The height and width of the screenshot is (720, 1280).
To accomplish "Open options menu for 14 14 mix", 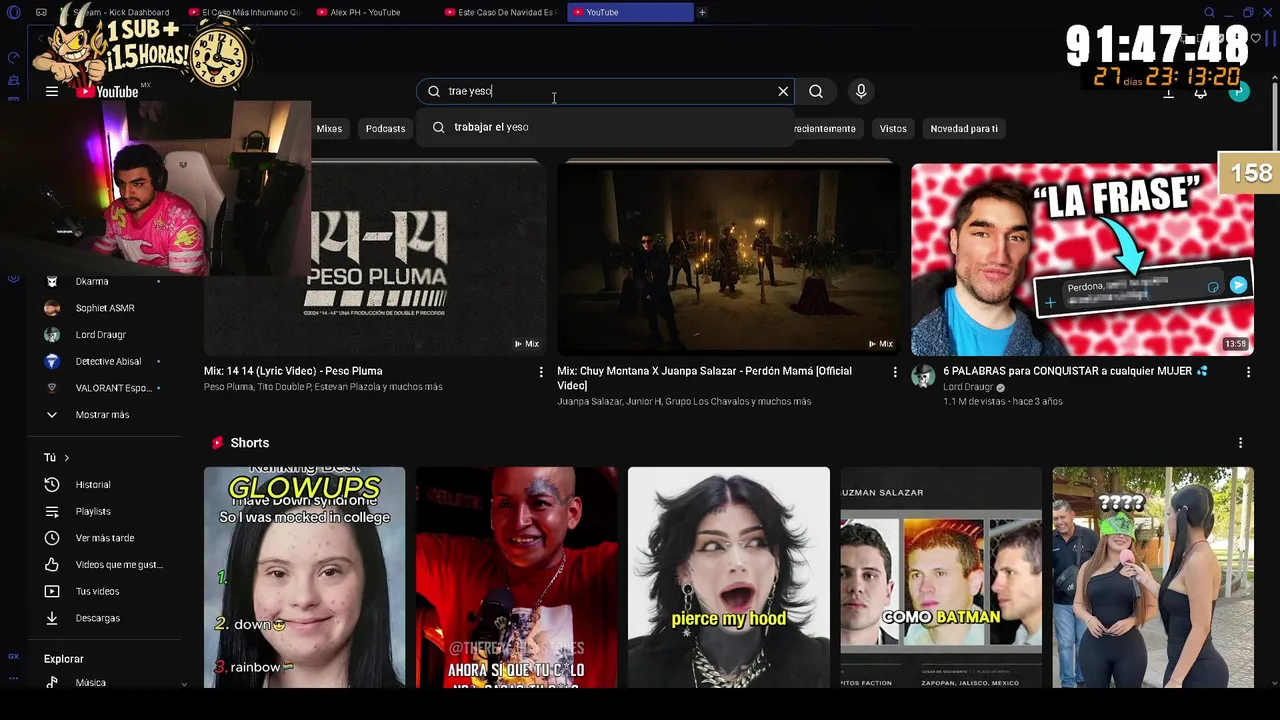I will [541, 372].
